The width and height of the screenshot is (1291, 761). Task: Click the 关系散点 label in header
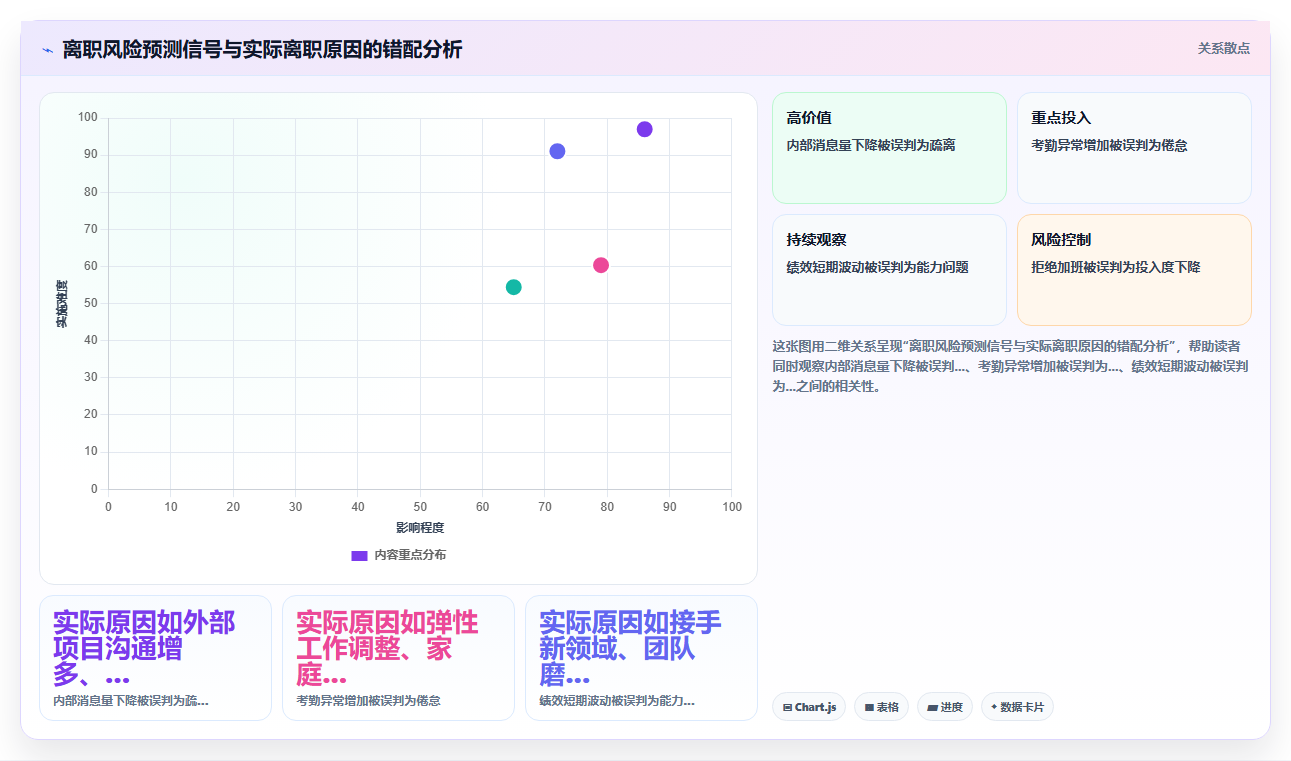click(1224, 48)
